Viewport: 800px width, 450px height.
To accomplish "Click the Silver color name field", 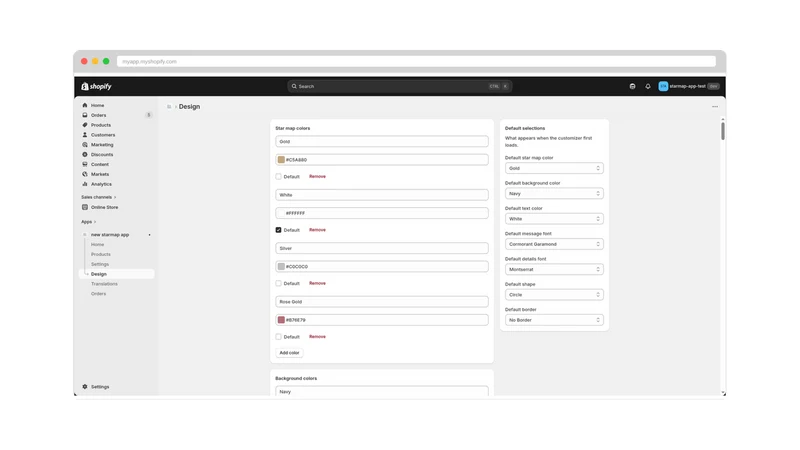I will [382, 248].
